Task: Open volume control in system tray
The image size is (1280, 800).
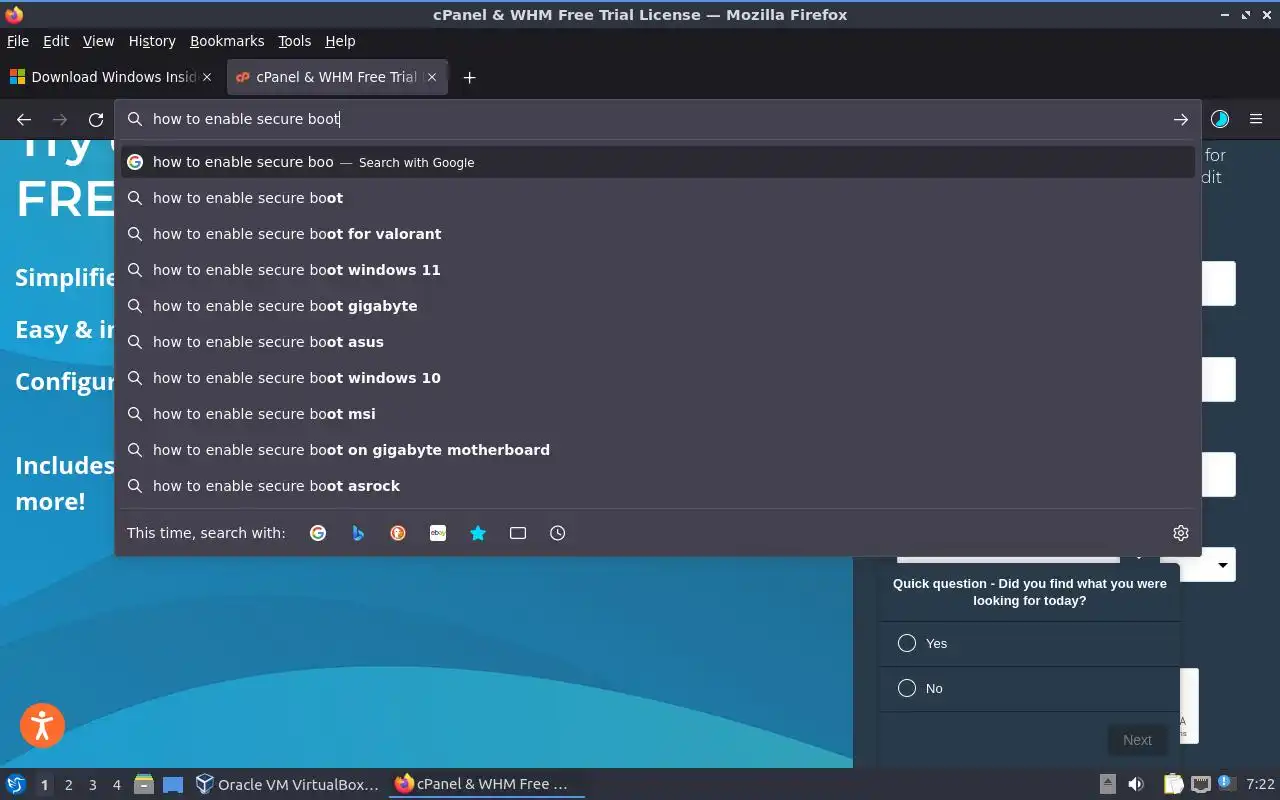Action: coord(1136,784)
